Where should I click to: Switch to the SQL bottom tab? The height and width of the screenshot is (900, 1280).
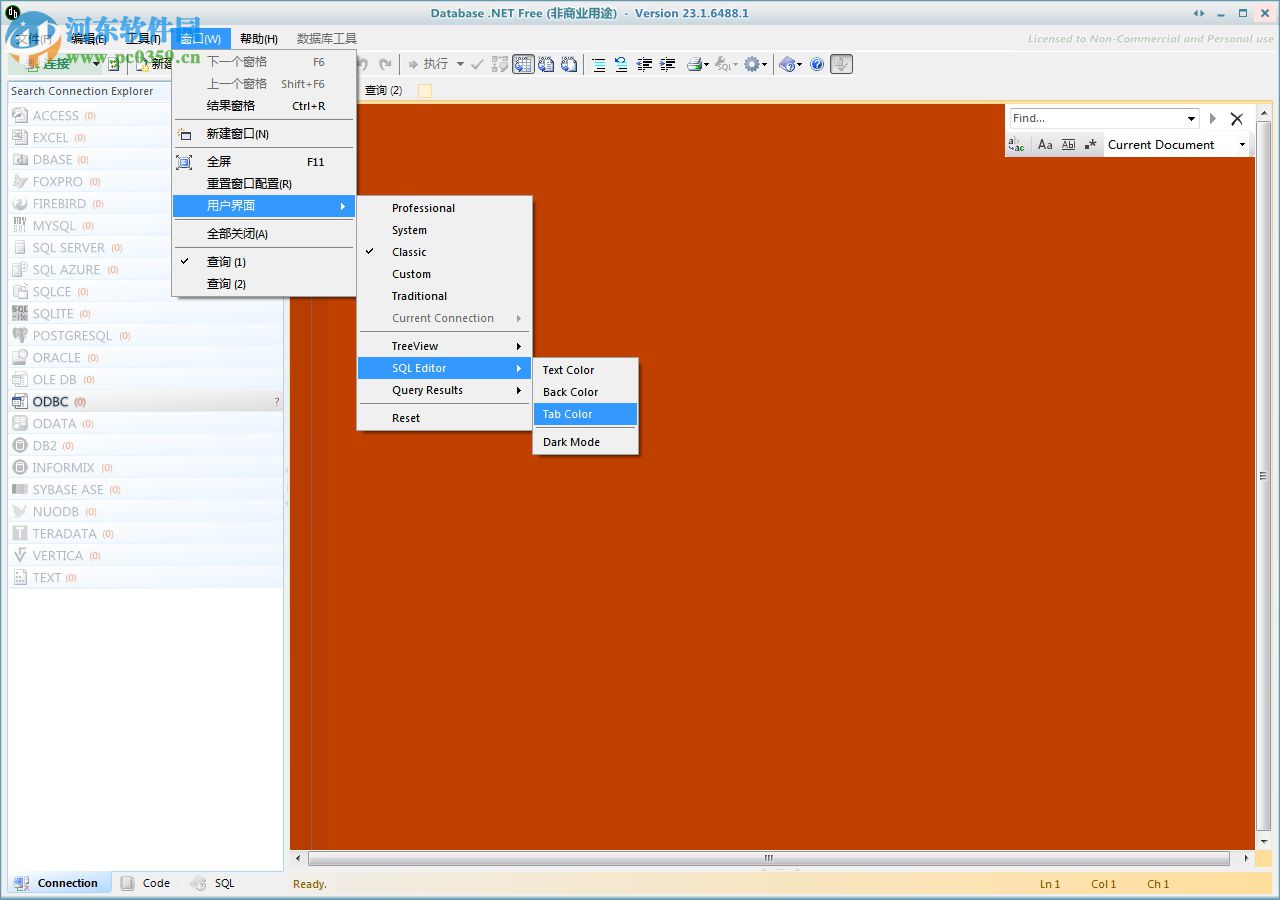point(213,883)
